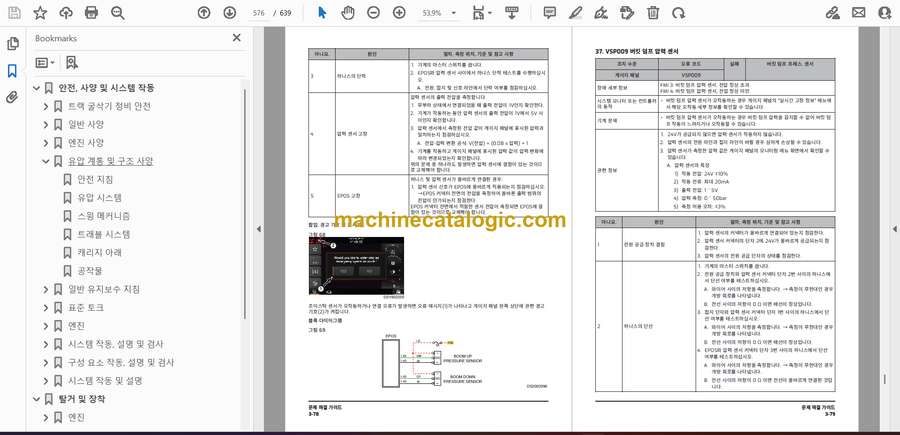Select the 표준 토크 bookmark

(x=86, y=308)
